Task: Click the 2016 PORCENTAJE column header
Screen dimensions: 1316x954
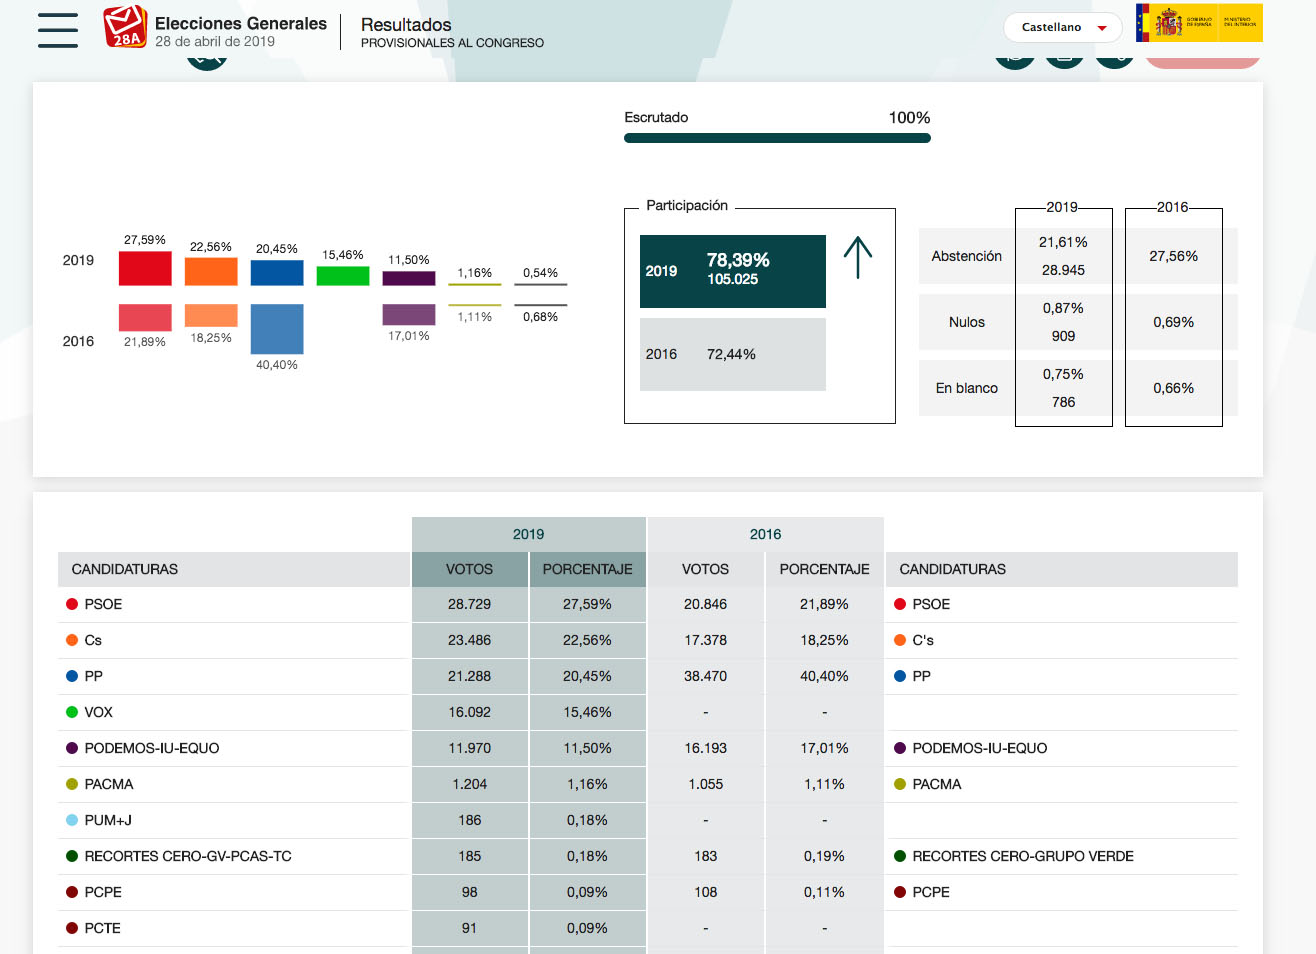Action: click(x=825, y=569)
